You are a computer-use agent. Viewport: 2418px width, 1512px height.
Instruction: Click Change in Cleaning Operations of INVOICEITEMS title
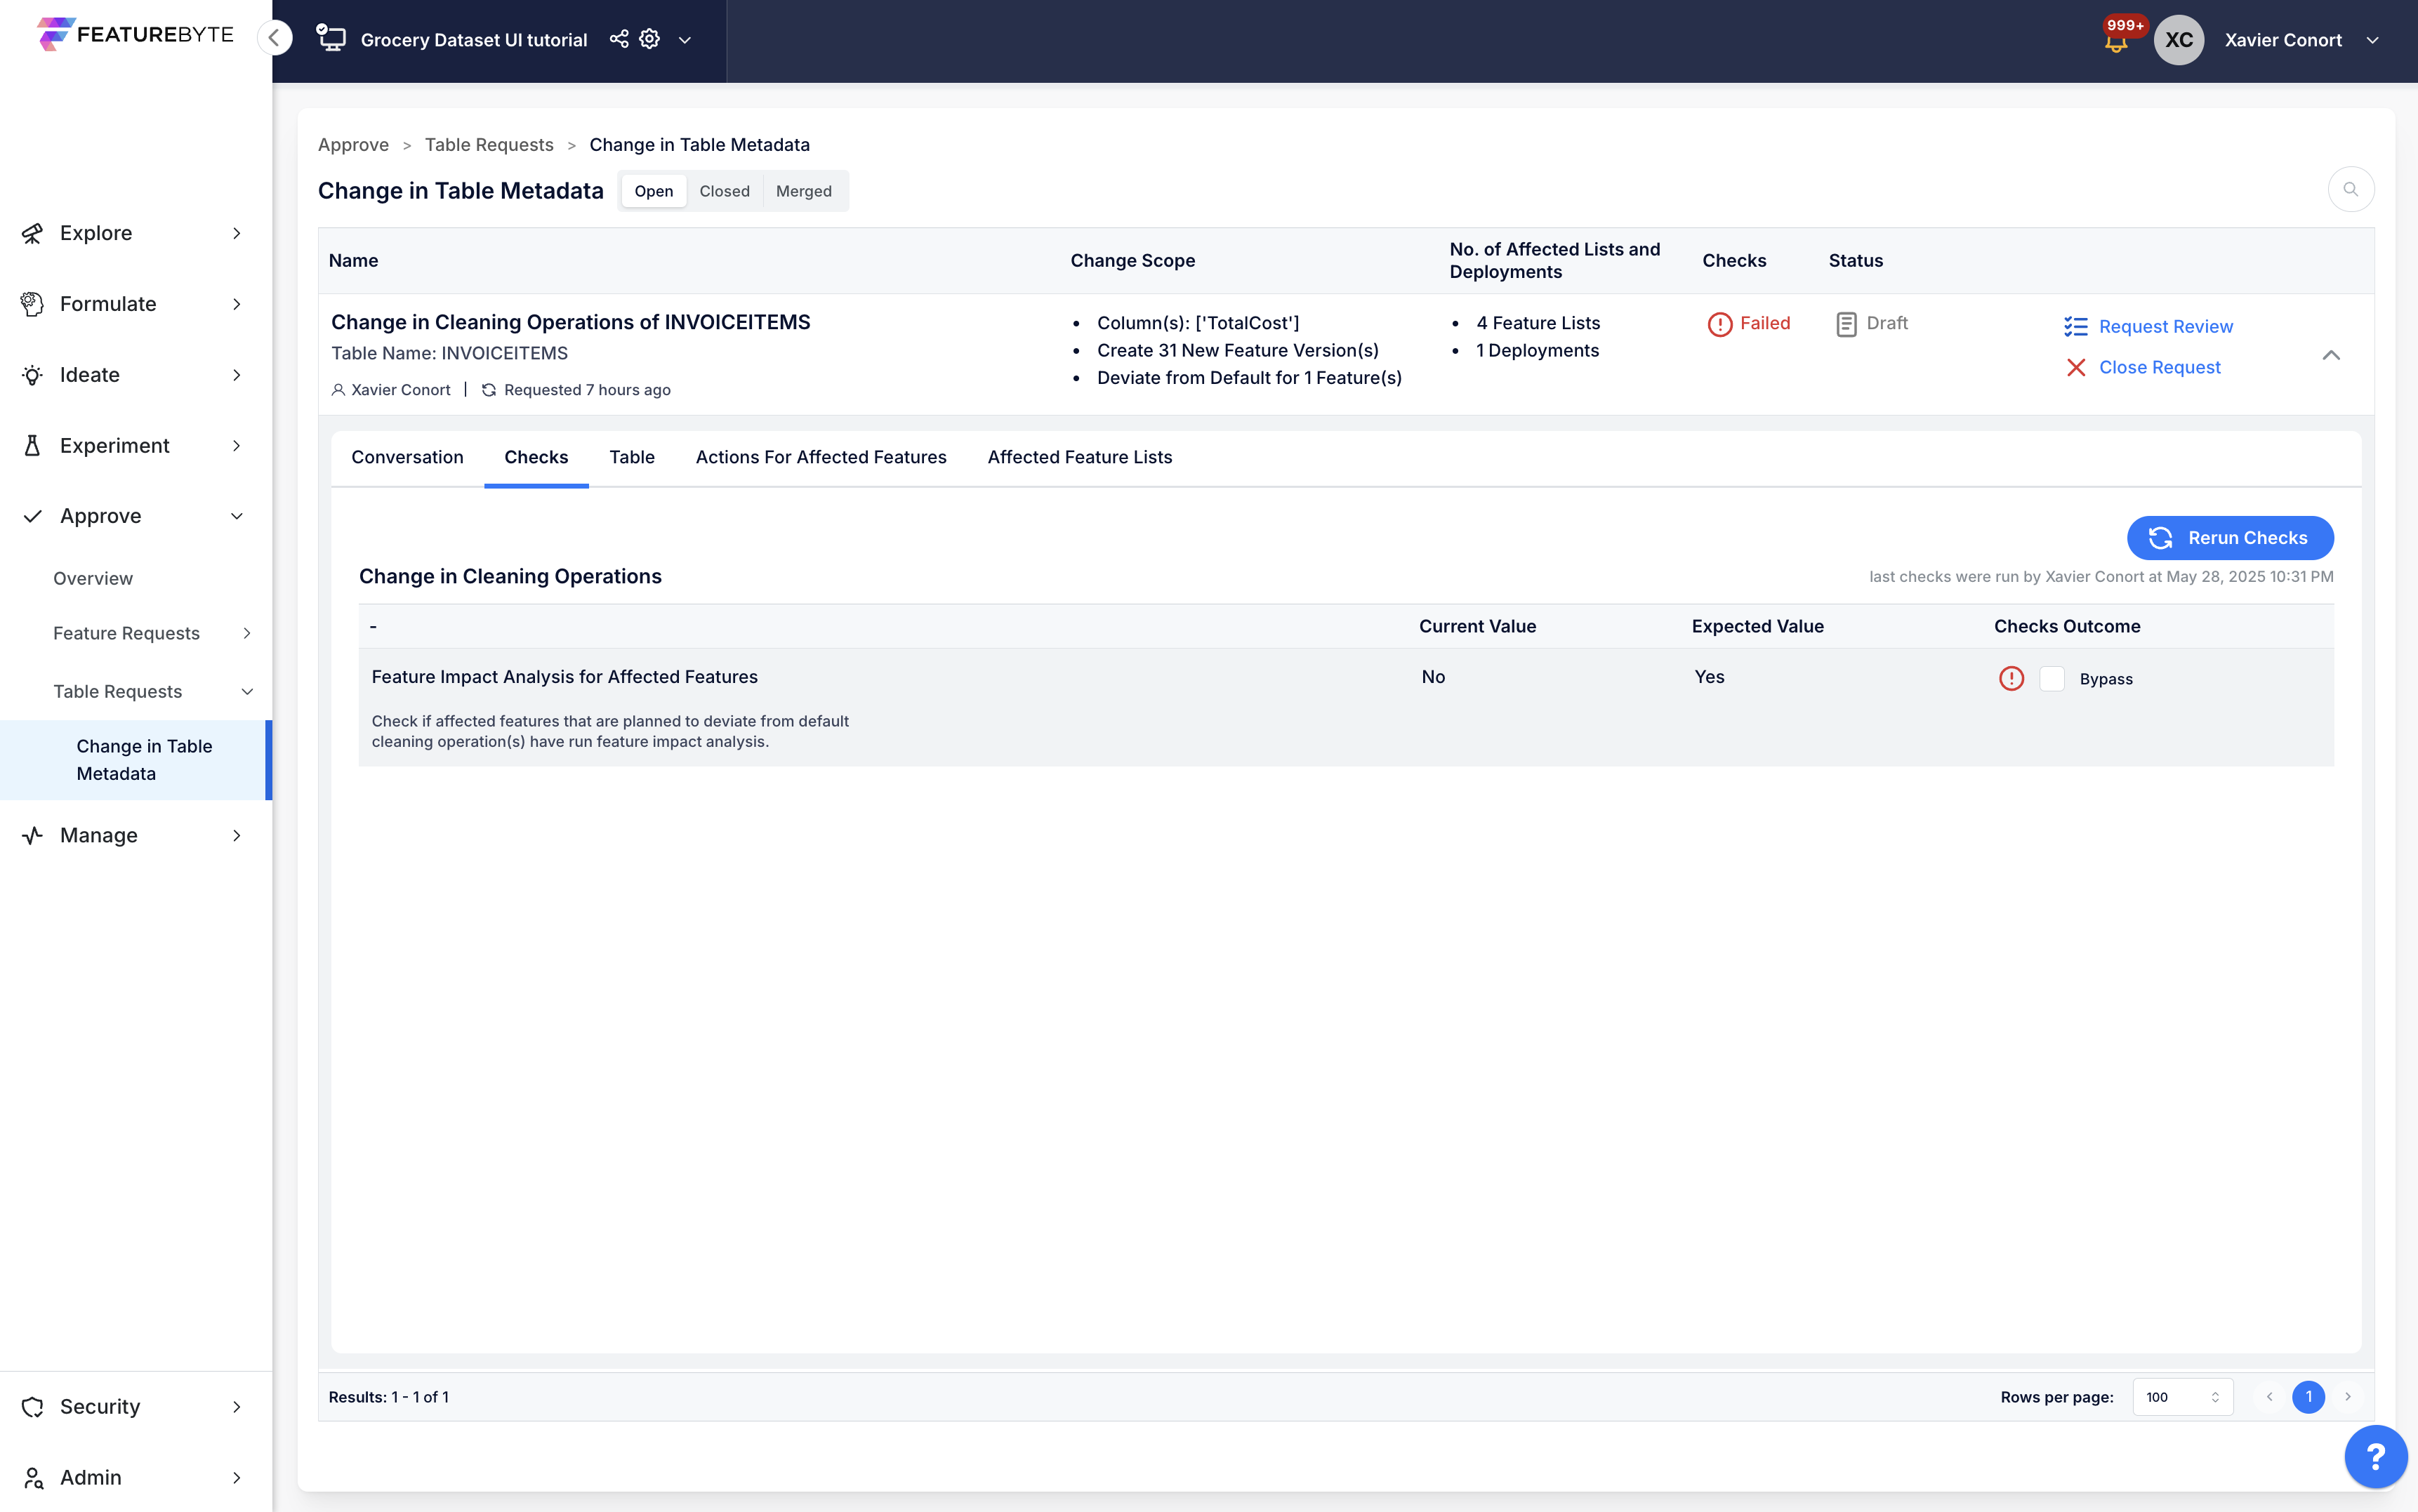(x=571, y=322)
